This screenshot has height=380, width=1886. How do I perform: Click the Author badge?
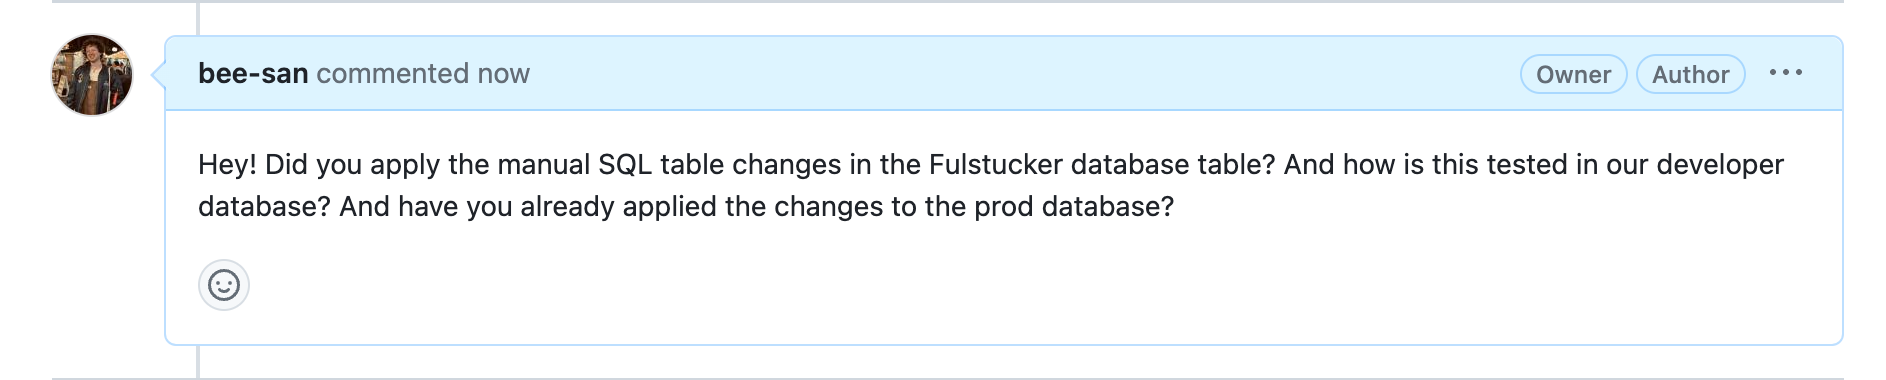click(x=1690, y=74)
